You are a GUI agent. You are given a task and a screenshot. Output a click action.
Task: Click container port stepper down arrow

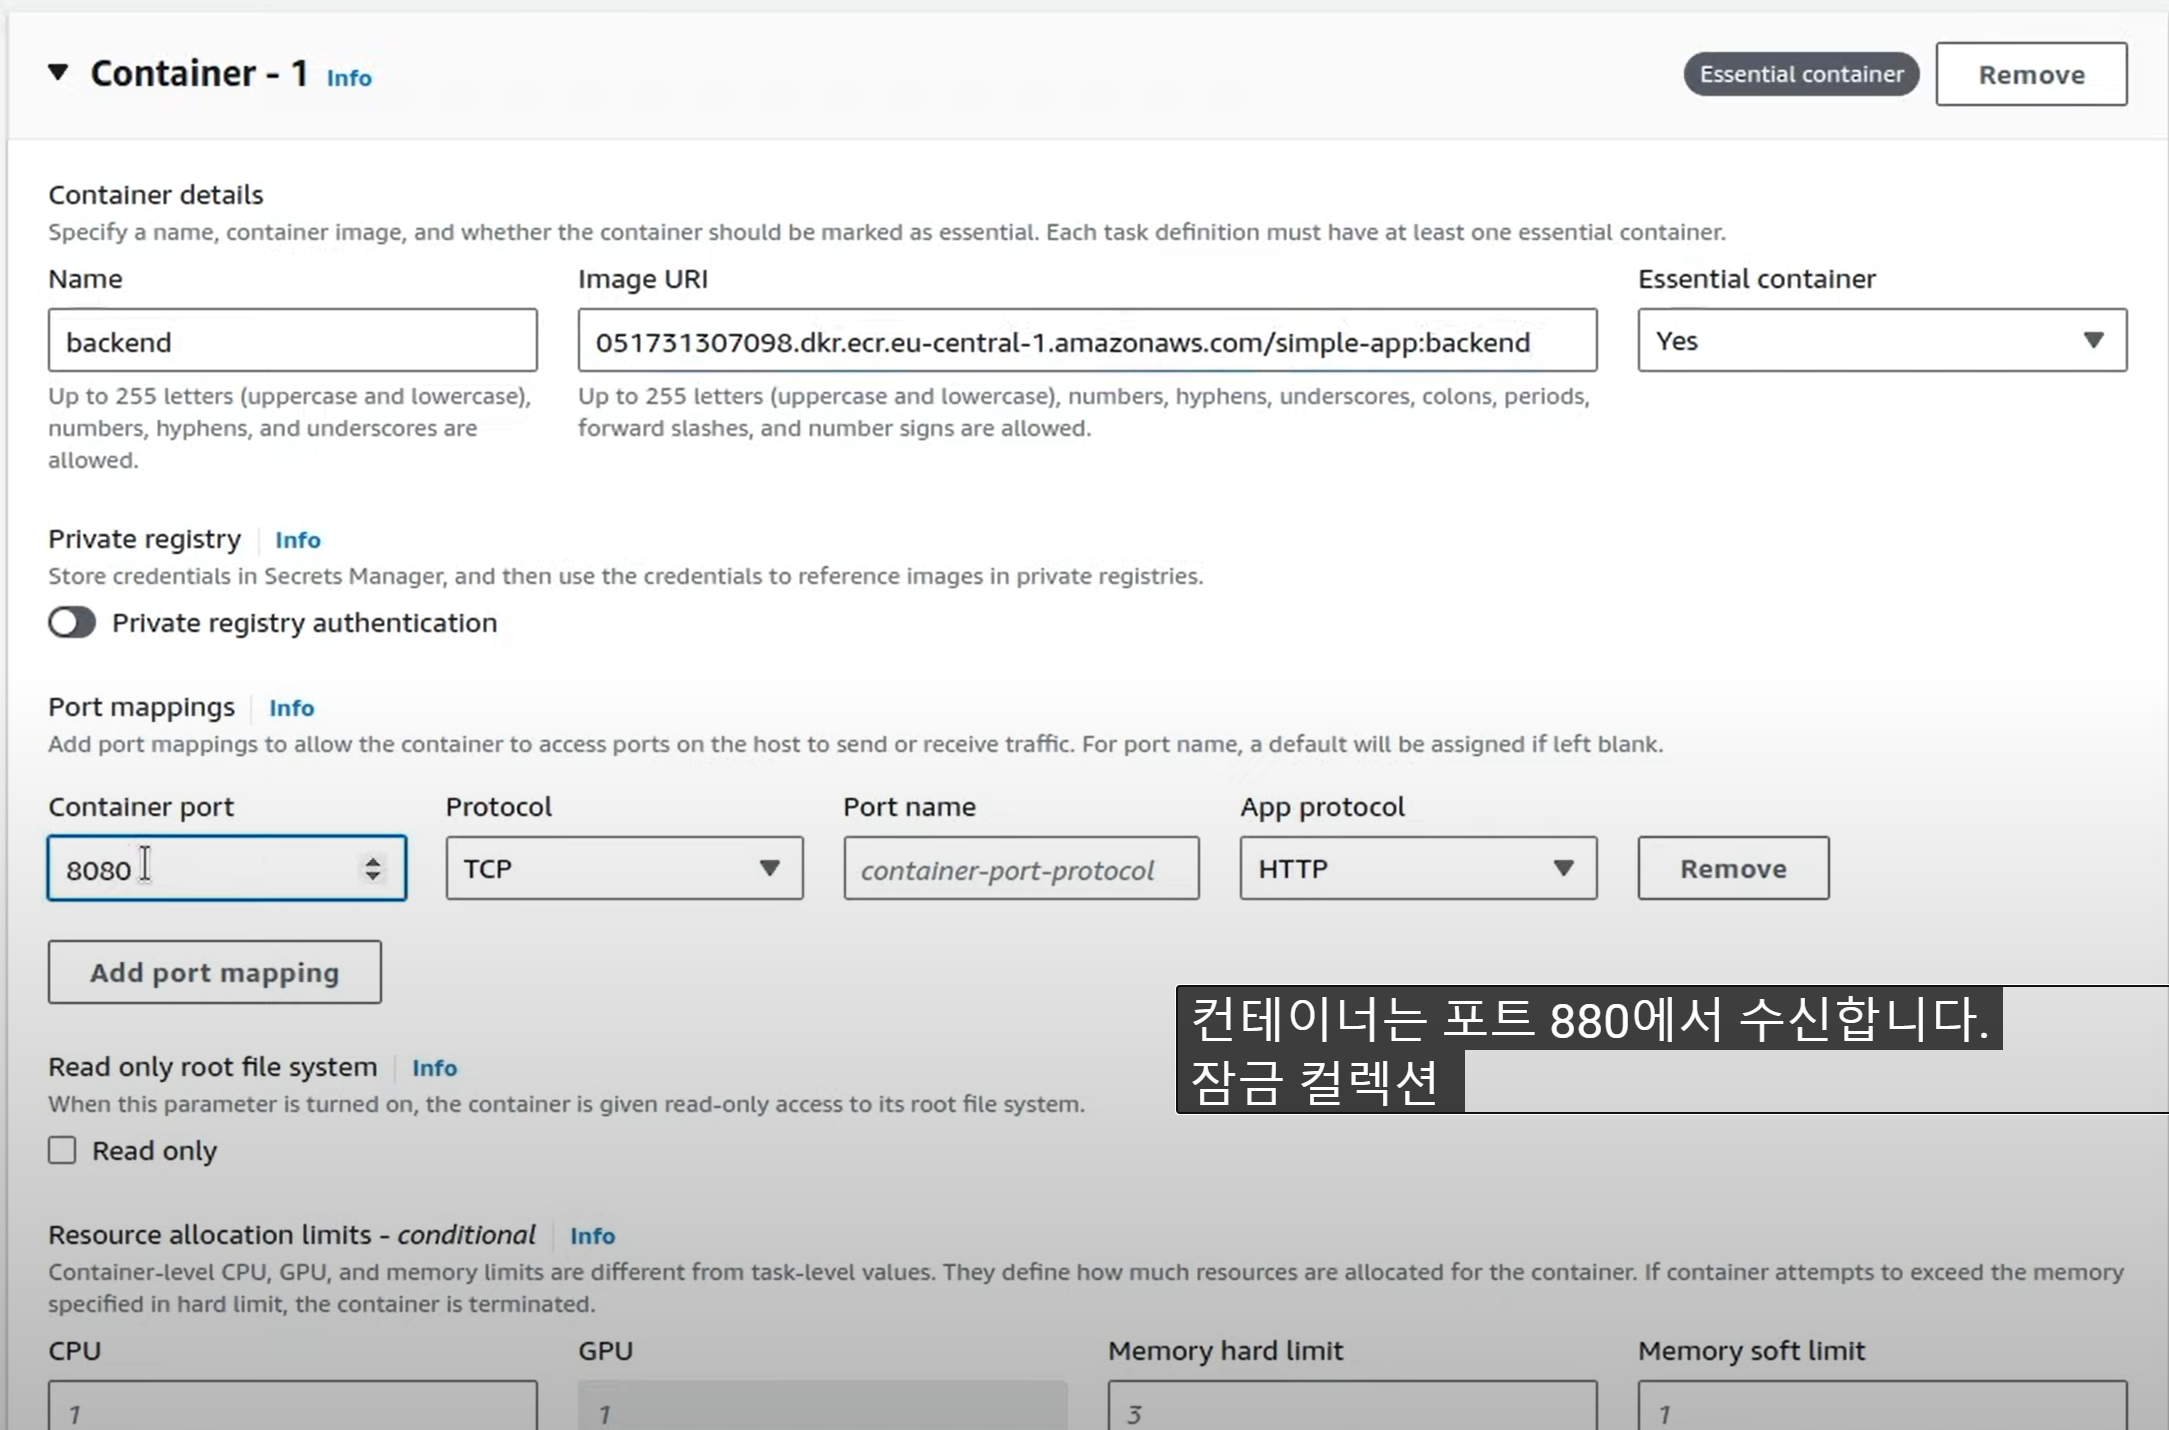click(373, 876)
